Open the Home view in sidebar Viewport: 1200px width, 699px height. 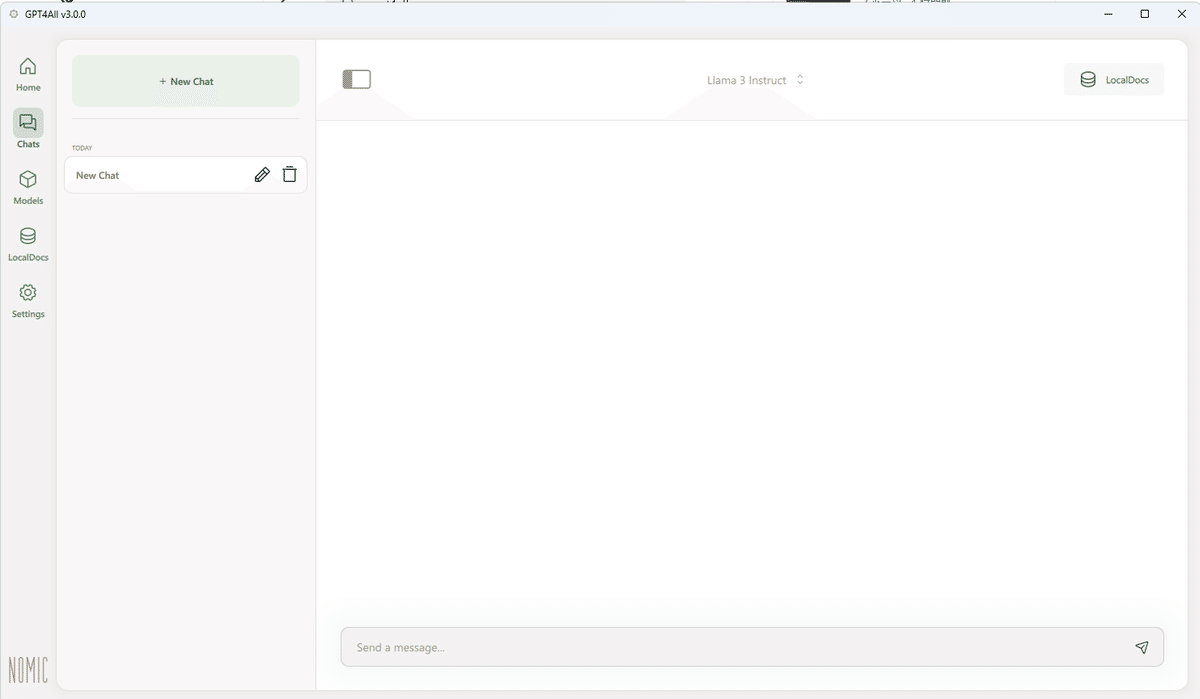point(28,74)
